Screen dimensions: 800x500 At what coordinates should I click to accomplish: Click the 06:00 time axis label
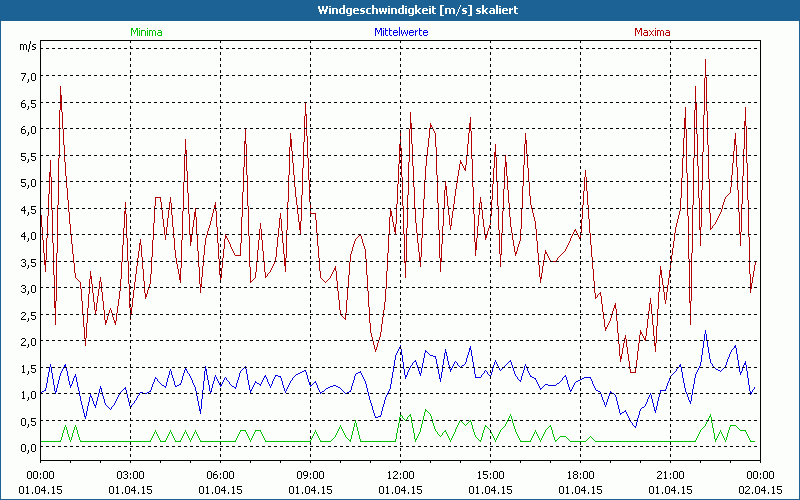pyautogui.click(x=220, y=475)
